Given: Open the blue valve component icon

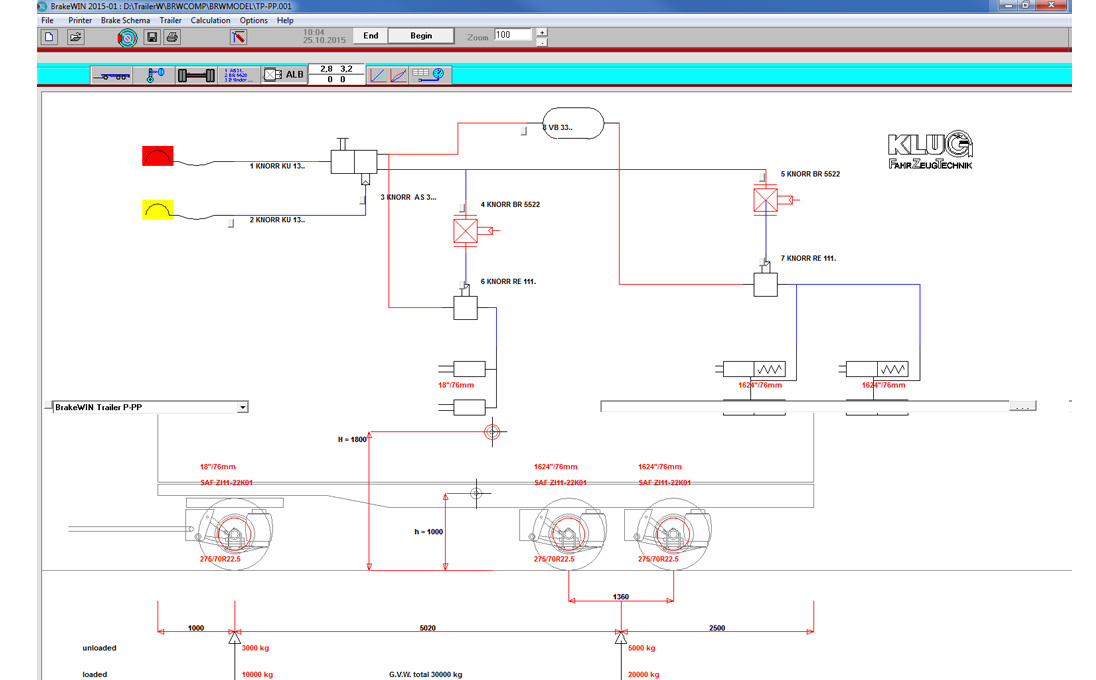Looking at the screenshot, I should (155, 75).
